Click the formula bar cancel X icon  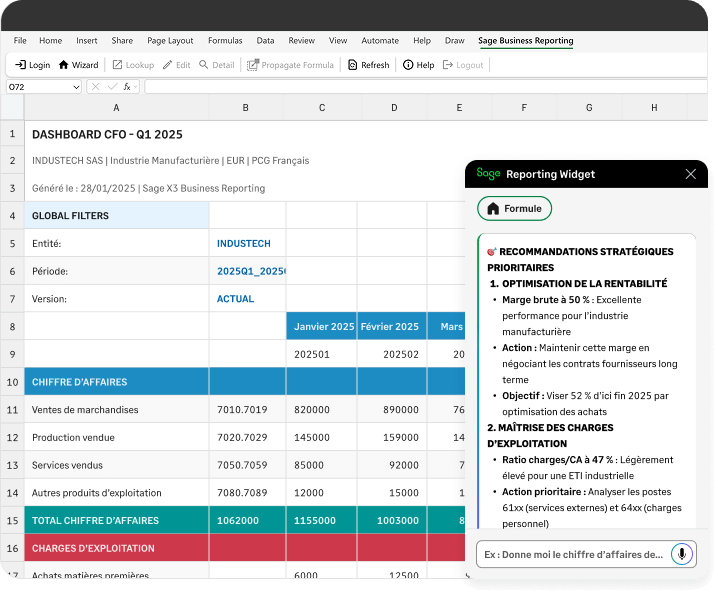[95, 87]
